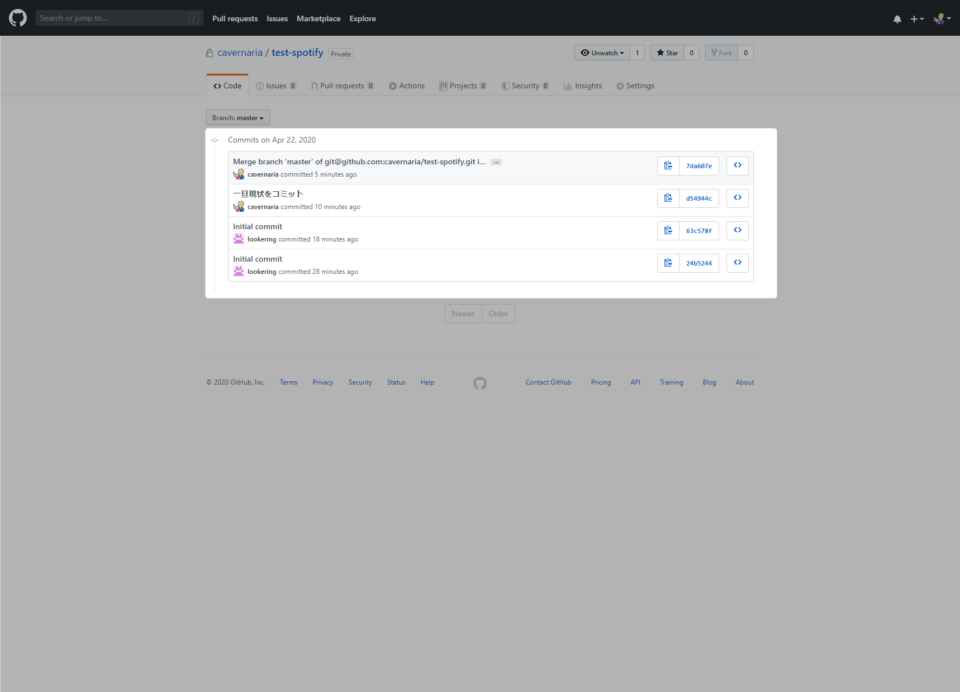Browse repository at commit 24b5244
The image size is (960, 692).
pyautogui.click(x=737, y=262)
